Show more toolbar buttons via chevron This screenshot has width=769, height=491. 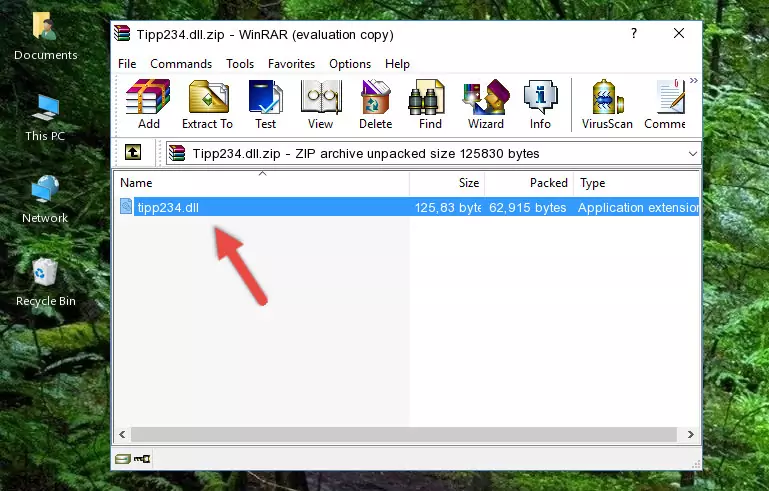[x=693, y=80]
